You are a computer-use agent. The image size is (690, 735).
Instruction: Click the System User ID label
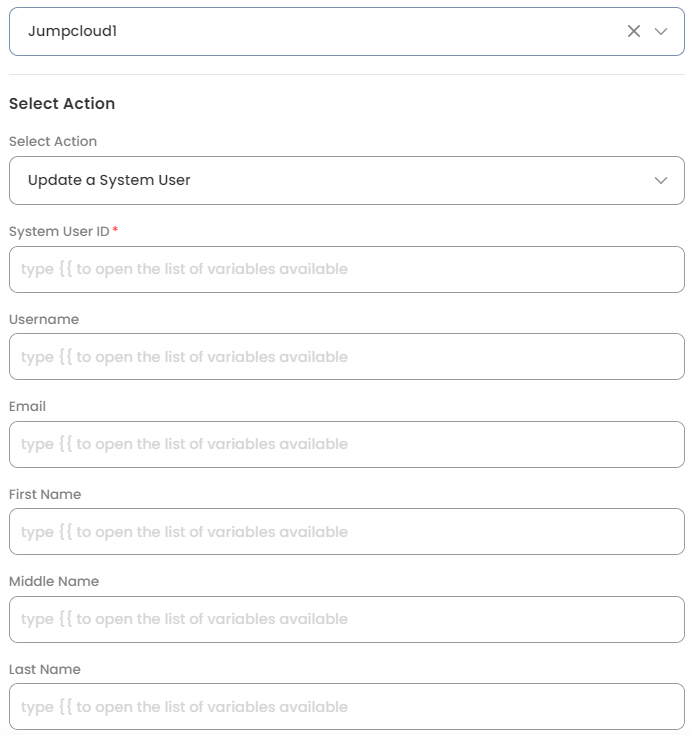pos(59,232)
